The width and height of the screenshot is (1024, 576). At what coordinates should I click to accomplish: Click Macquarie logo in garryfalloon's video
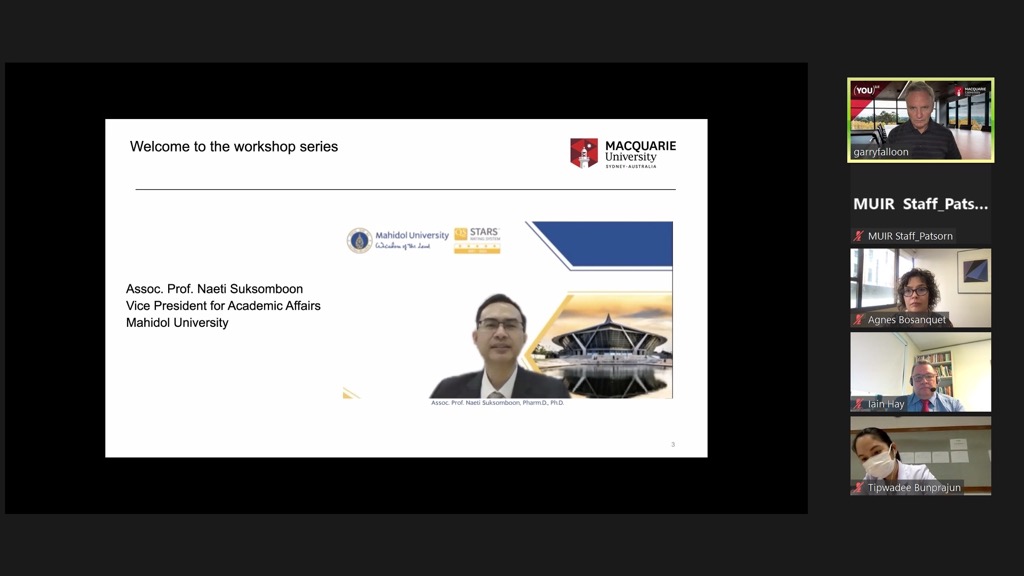click(x=968, y=91)
